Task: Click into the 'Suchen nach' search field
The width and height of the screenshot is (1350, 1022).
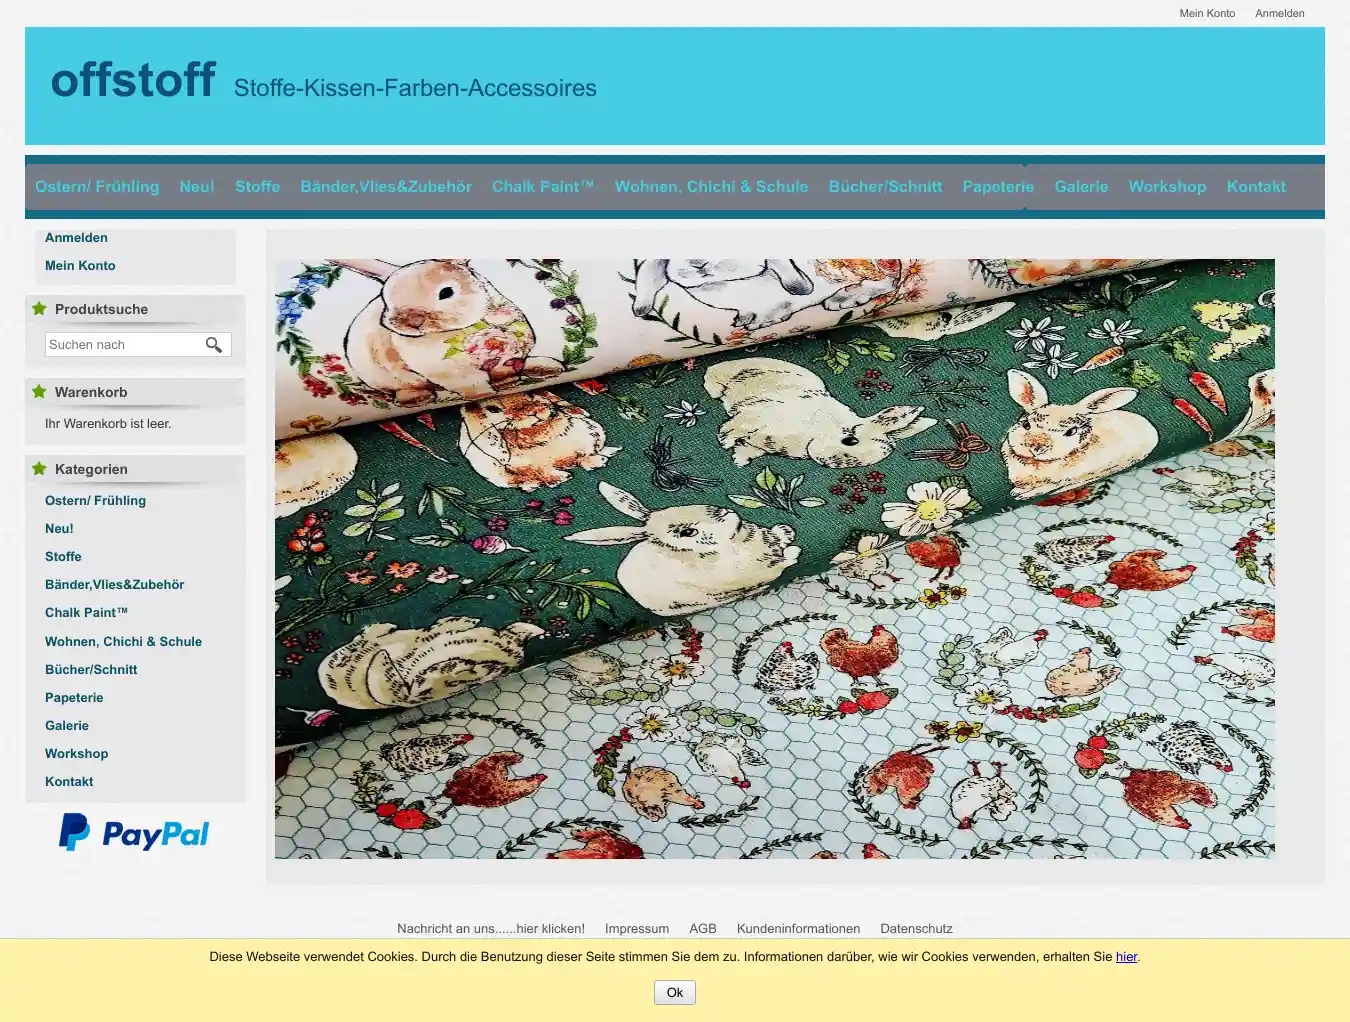Action: (x=122, y=345)
